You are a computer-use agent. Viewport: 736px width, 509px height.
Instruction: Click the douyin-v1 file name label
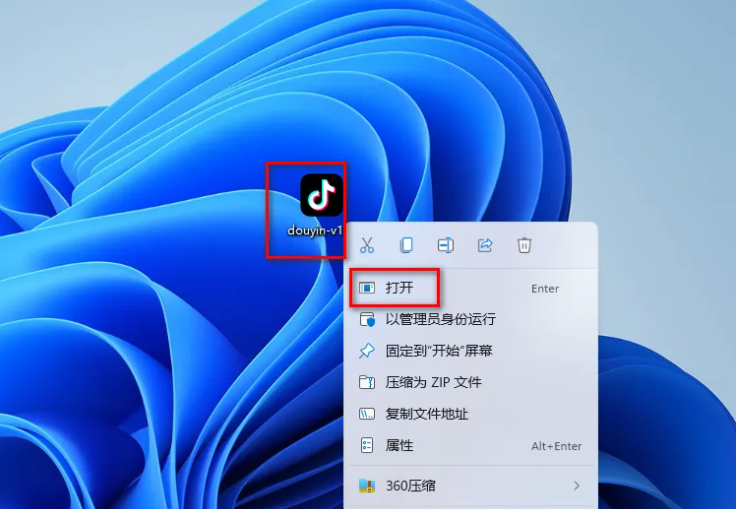tap(315, 231)
